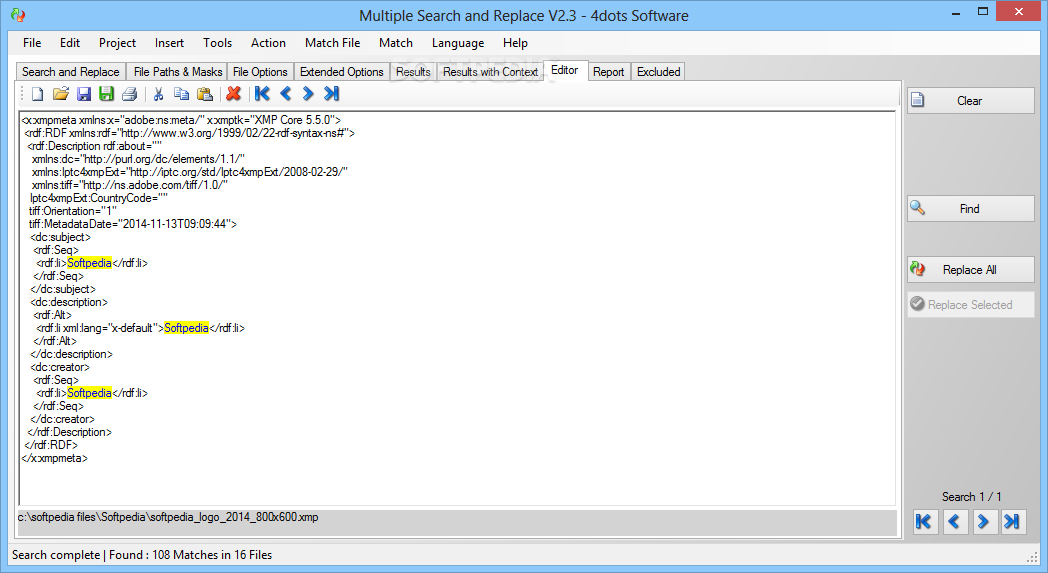
Task: Switch to File Options tab
Action: (x=260, y=72)
